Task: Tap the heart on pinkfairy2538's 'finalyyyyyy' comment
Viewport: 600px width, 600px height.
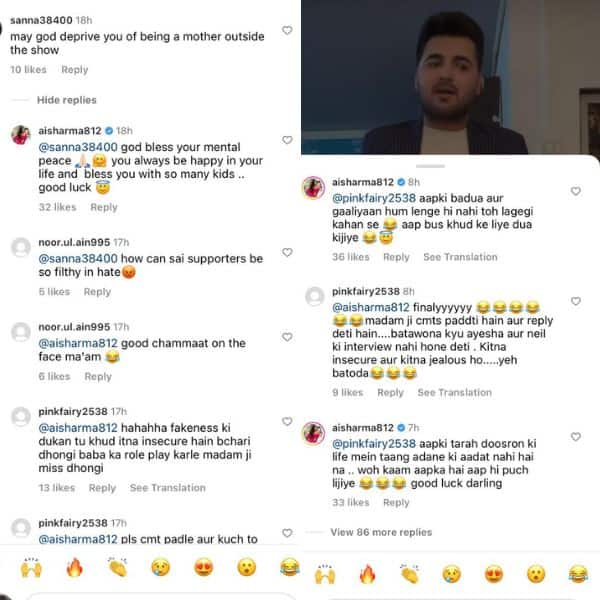Action: click(x=576, y=302)
